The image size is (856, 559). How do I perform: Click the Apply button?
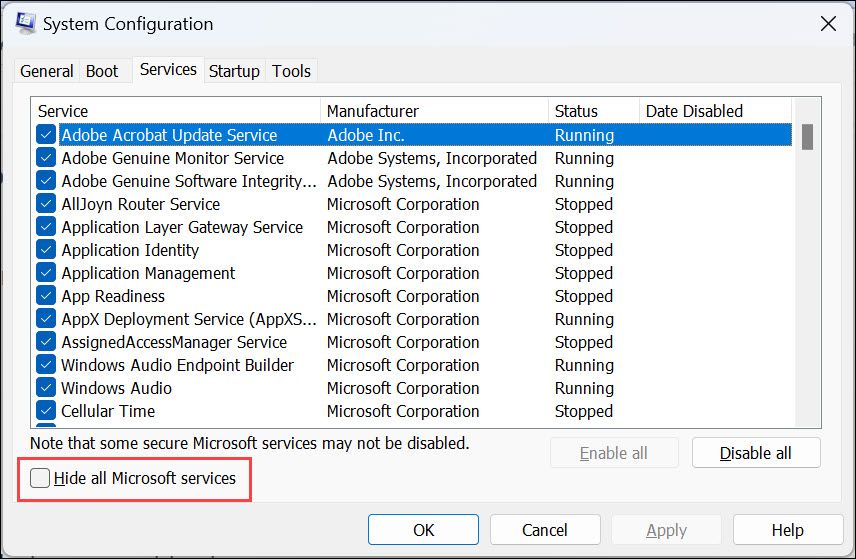click(x=667, y=530)
